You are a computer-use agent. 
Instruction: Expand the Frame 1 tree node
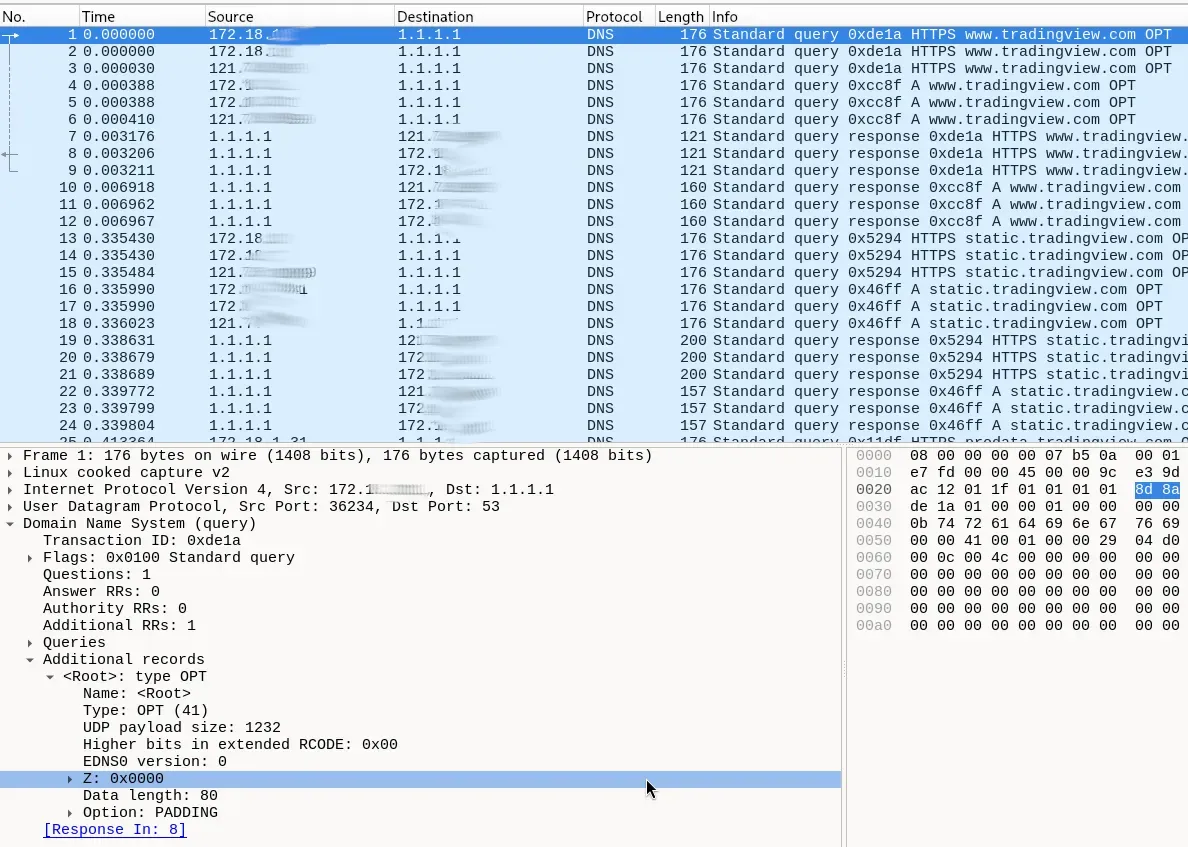coord(10,456)
